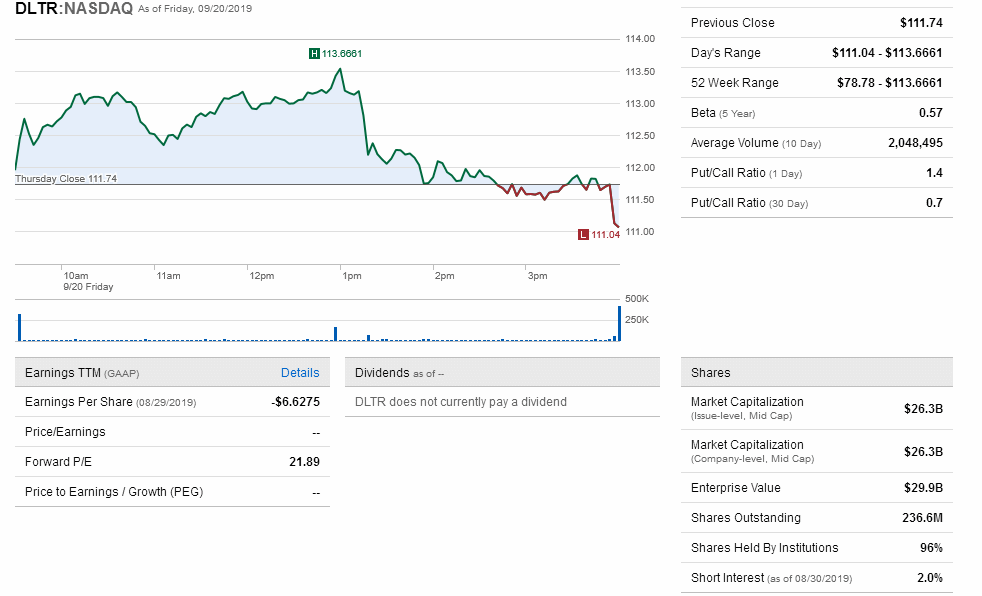Click the 1pm volume bar
The height and width of the screenshot is (596, 982).
[336, 334]
